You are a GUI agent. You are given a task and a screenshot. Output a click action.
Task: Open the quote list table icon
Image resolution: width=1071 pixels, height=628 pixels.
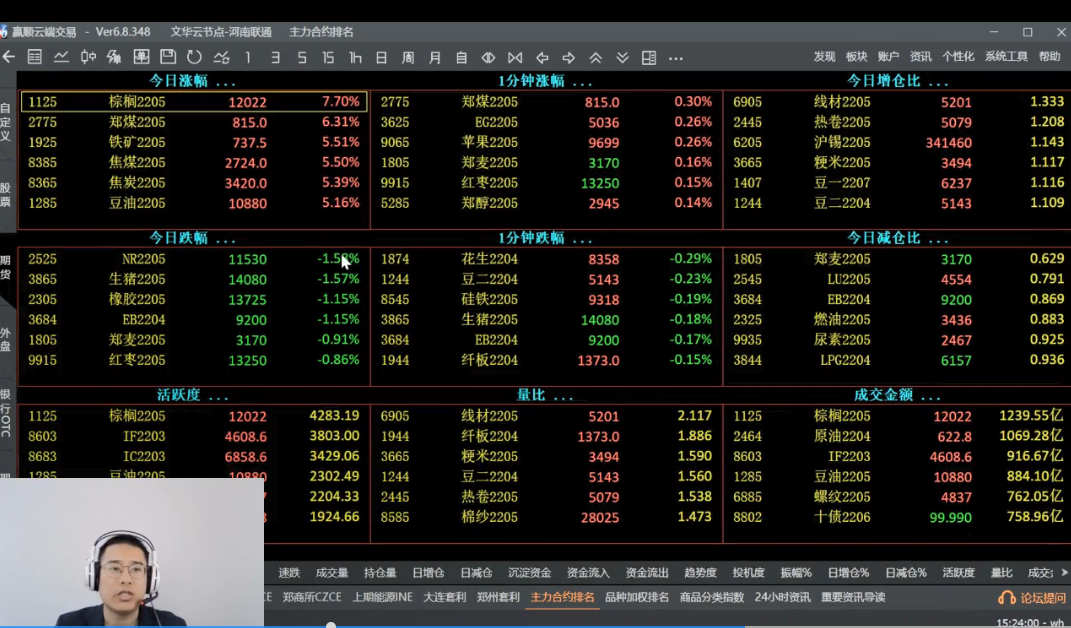[35, 57]
